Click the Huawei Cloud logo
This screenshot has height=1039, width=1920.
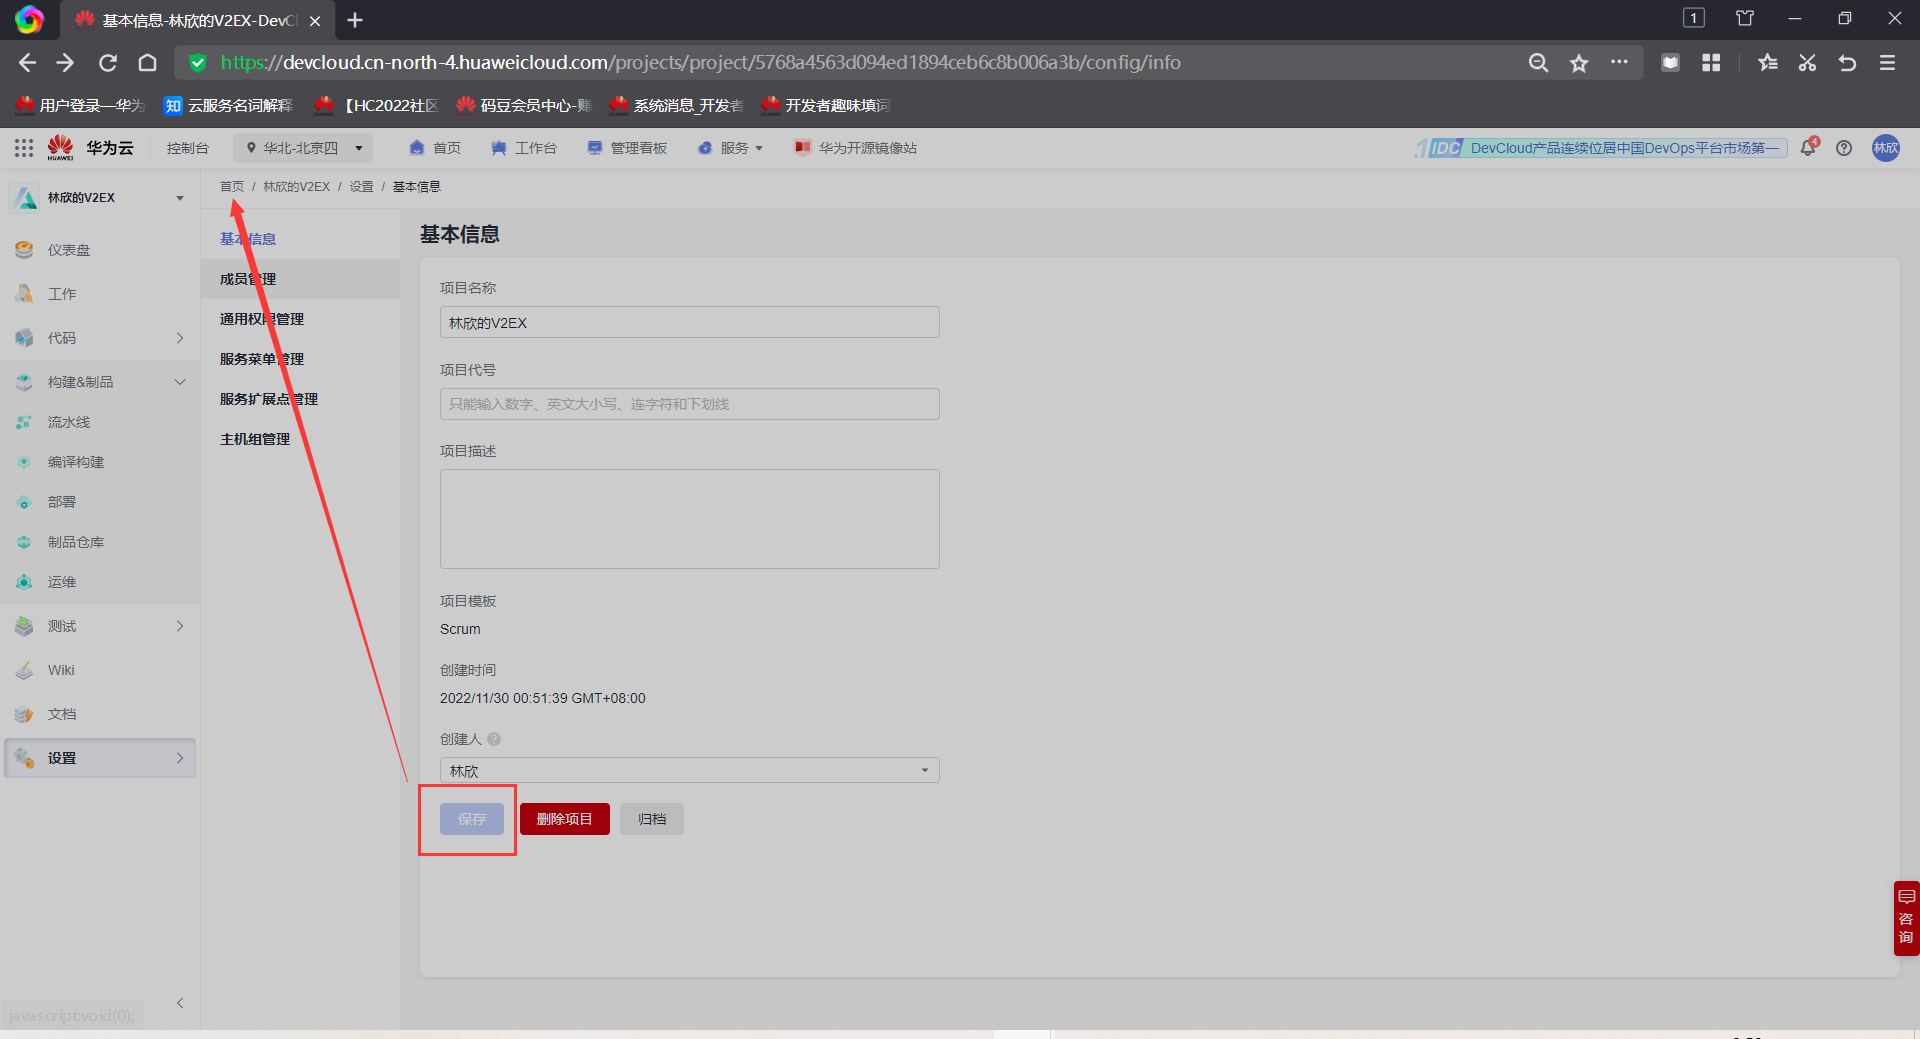90,148
